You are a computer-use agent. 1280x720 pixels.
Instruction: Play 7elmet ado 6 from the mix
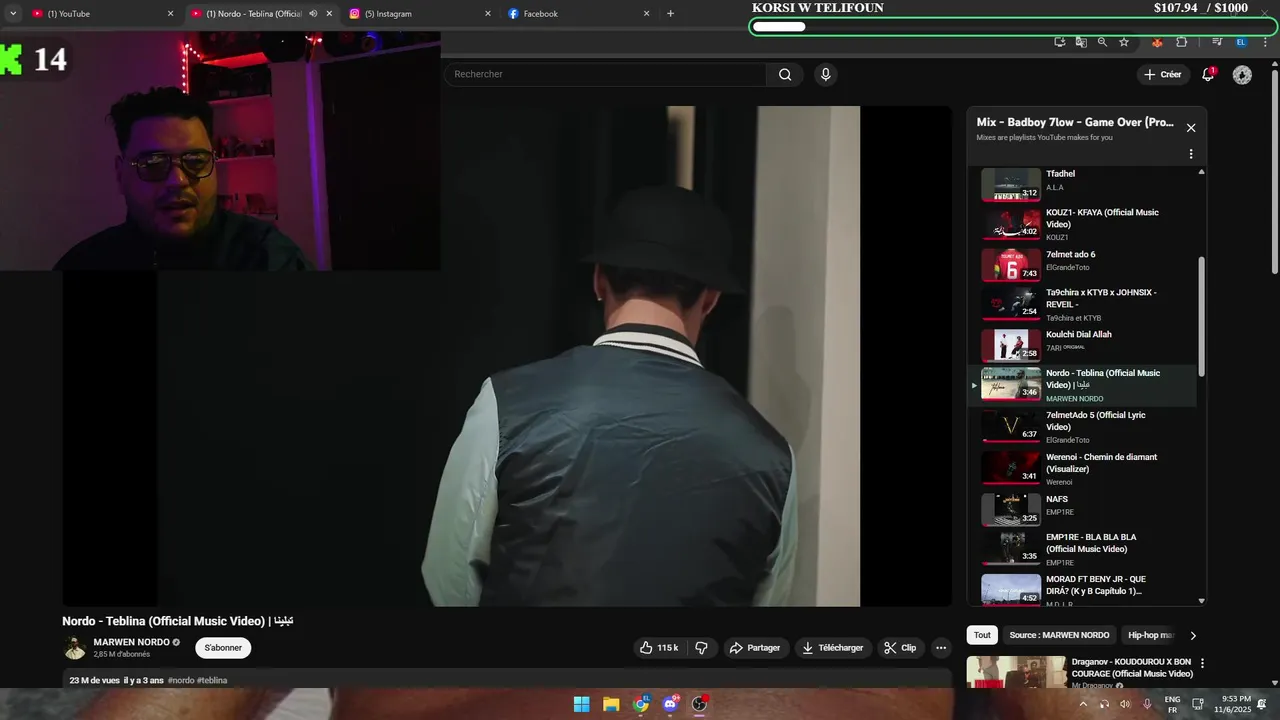click(1081, 264)
